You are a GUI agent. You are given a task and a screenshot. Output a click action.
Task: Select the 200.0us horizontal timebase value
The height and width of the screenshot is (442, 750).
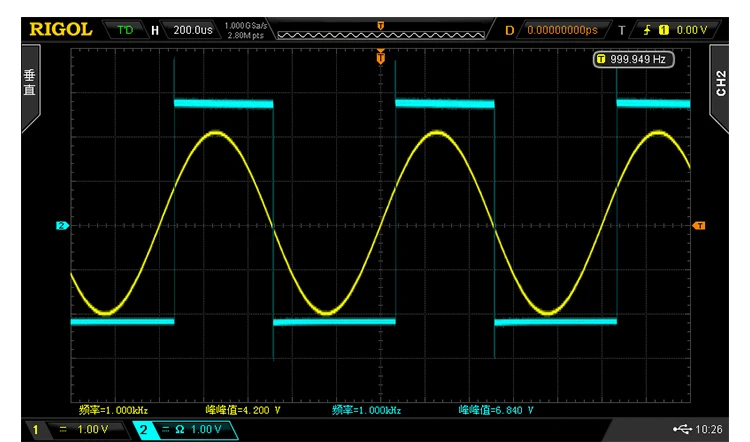click(x=193, y=30)
